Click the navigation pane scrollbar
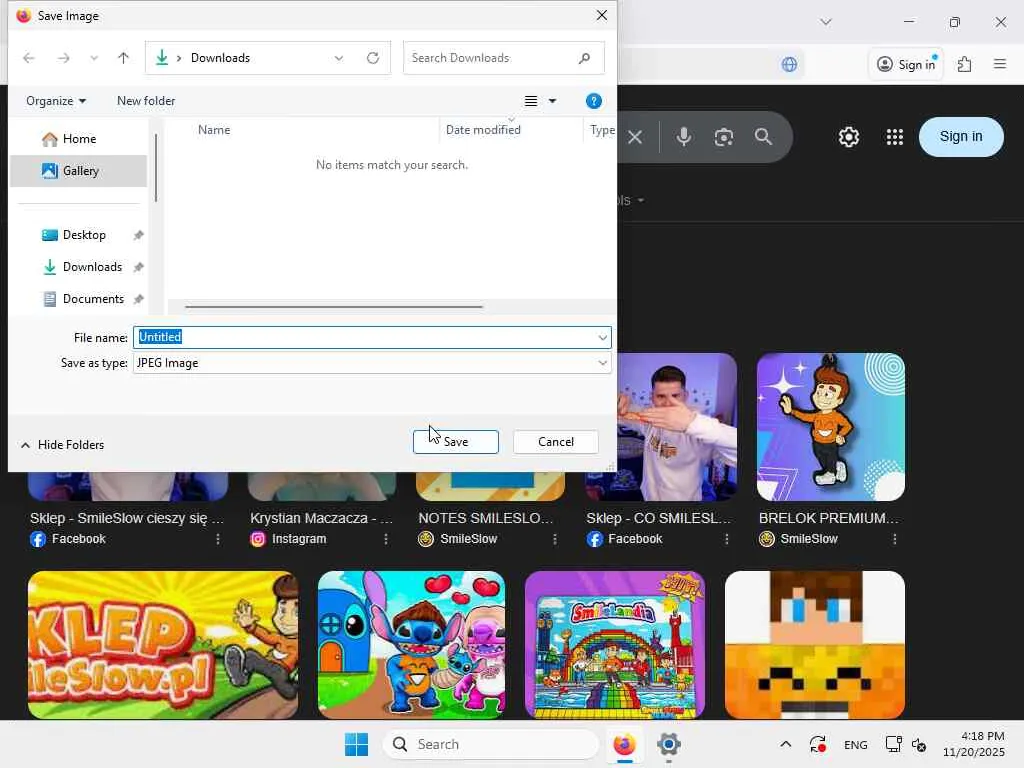 click(x=155, y=168)
